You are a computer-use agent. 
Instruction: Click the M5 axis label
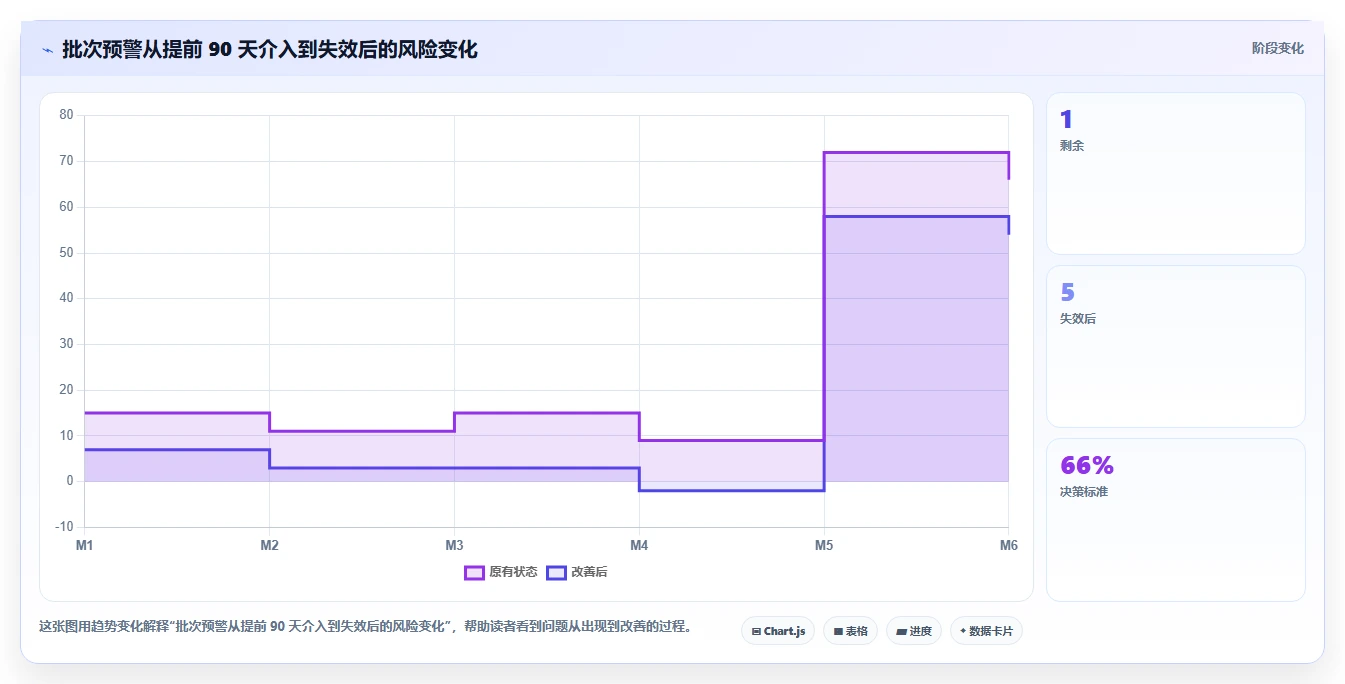(x=823, y=545)
